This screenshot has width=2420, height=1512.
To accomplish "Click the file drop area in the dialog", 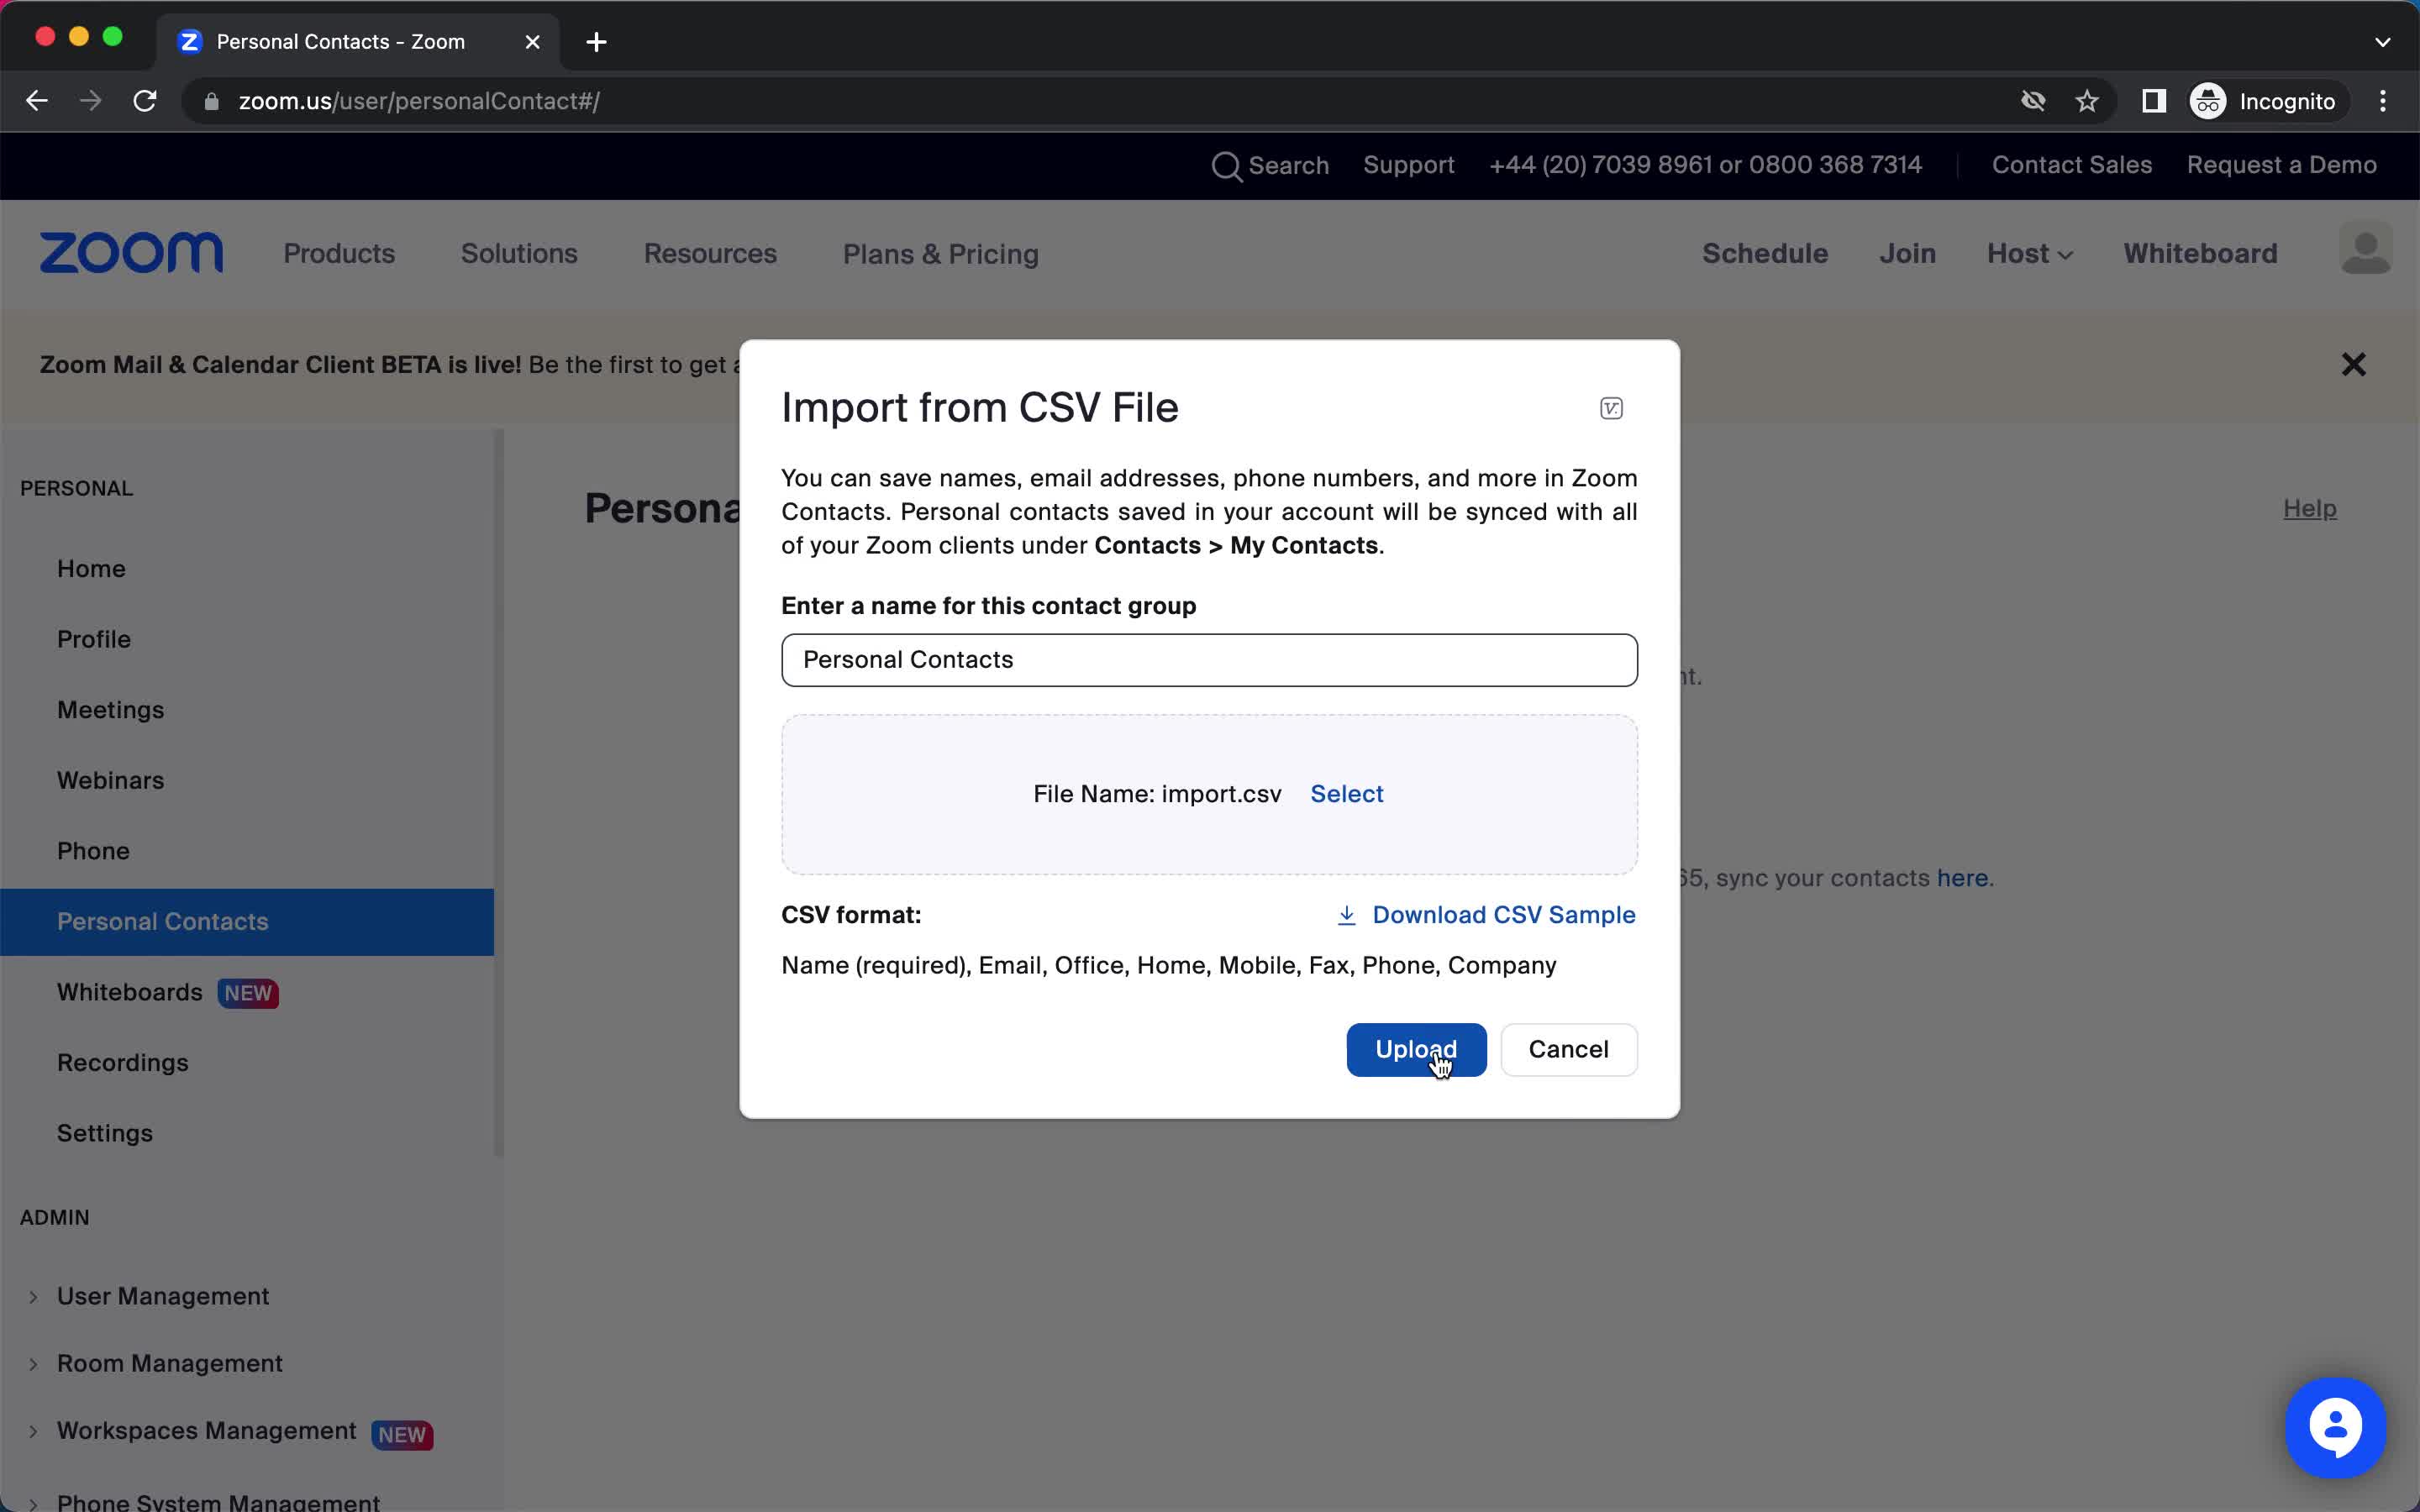I will 1209,794.
